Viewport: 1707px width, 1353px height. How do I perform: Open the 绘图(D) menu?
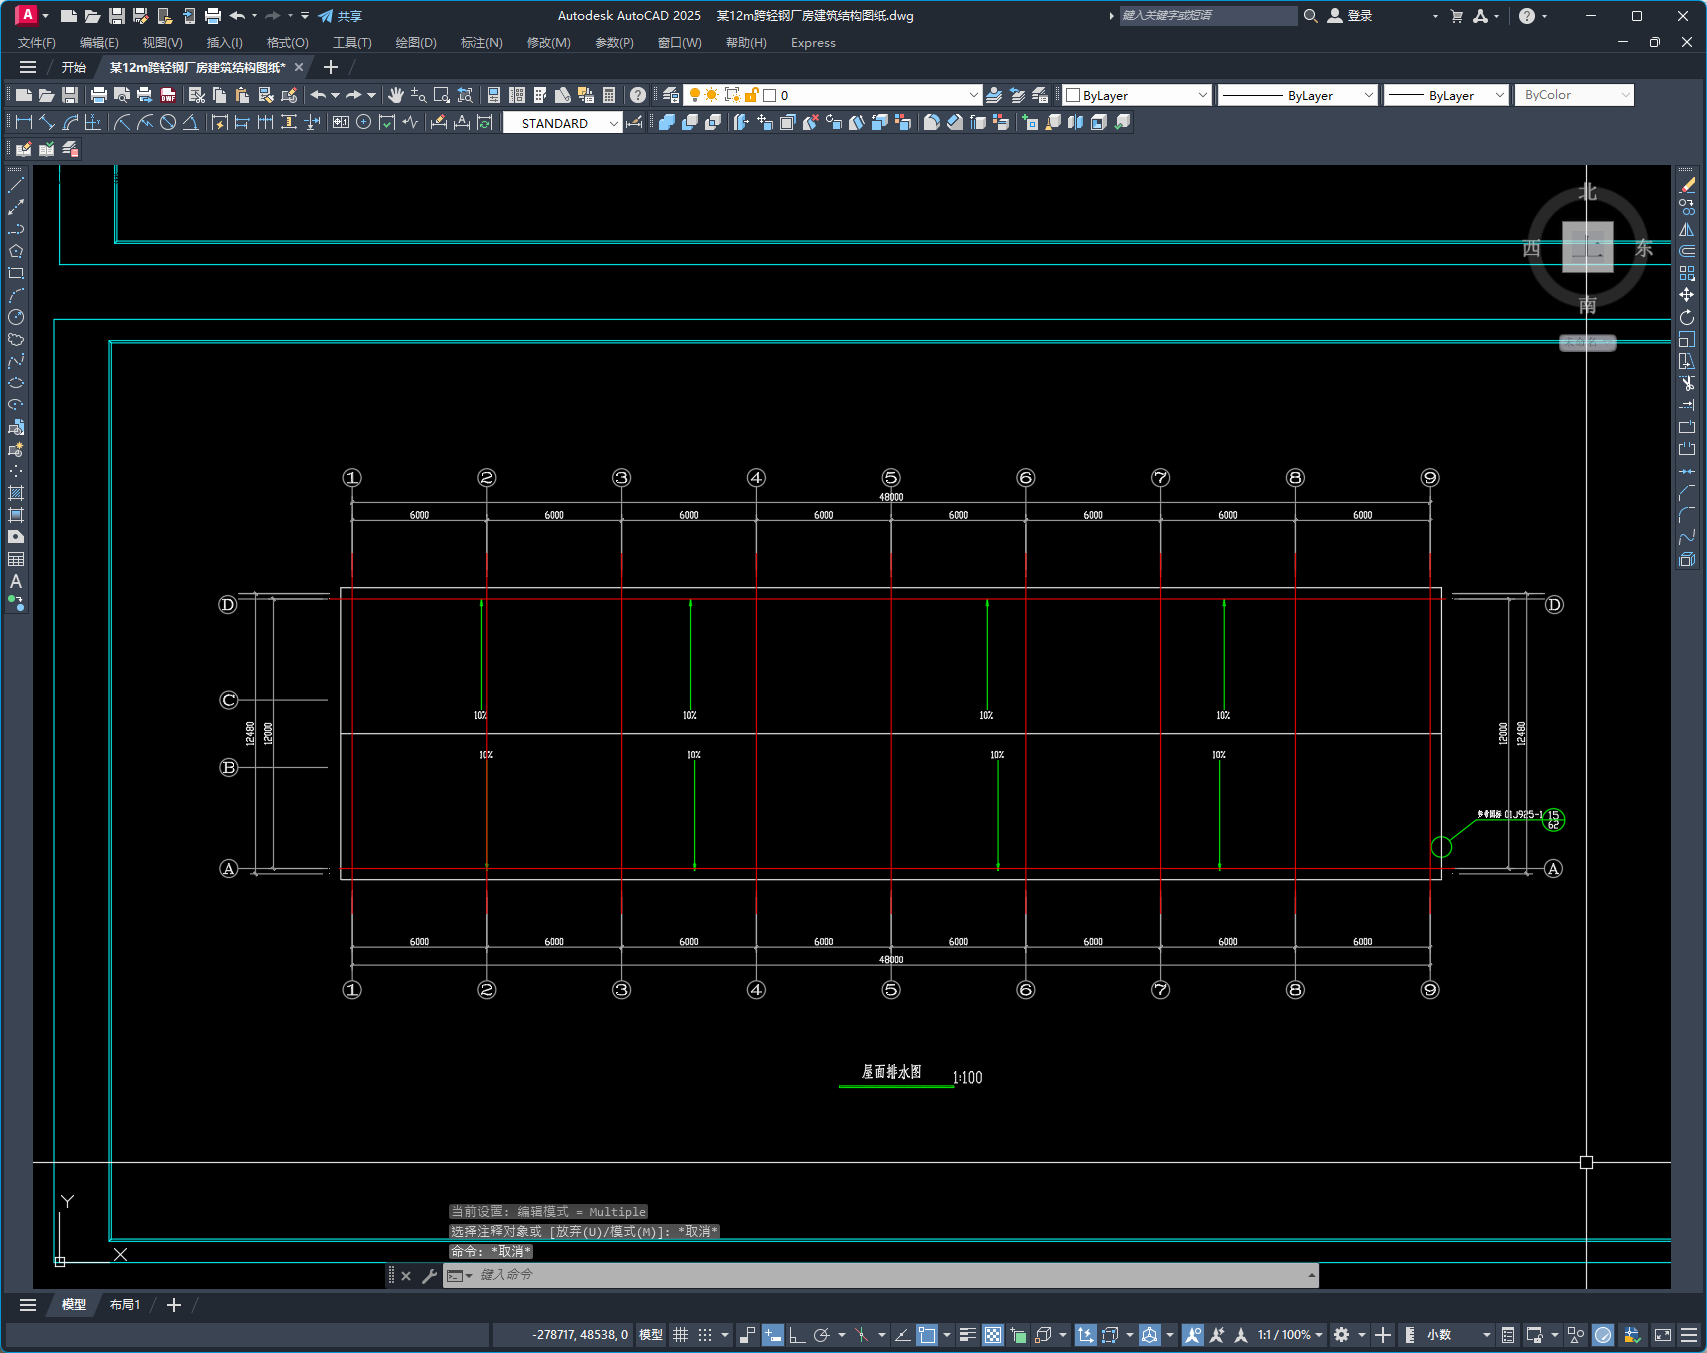416,43
